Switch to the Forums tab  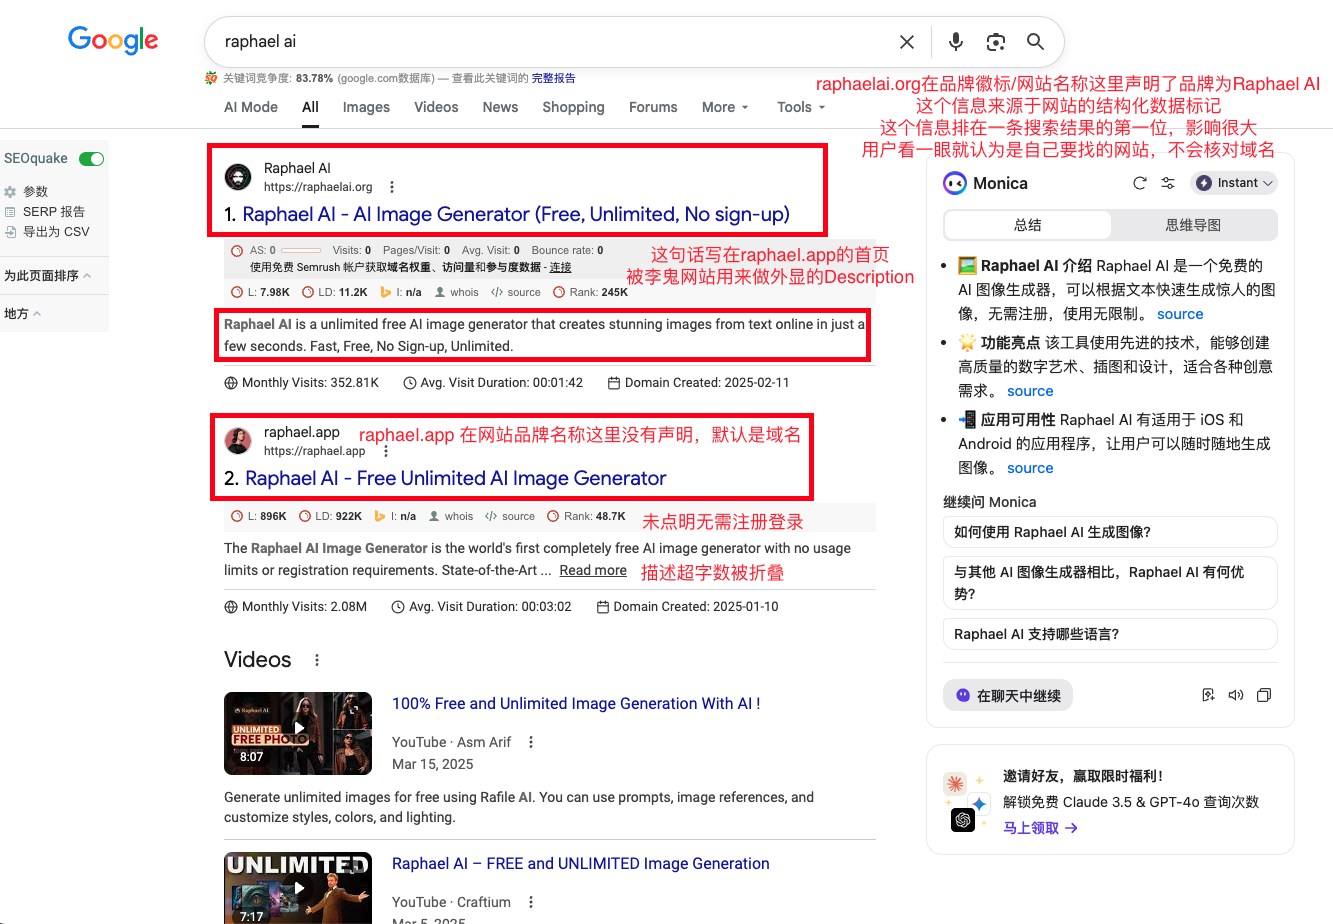[653, 107]
